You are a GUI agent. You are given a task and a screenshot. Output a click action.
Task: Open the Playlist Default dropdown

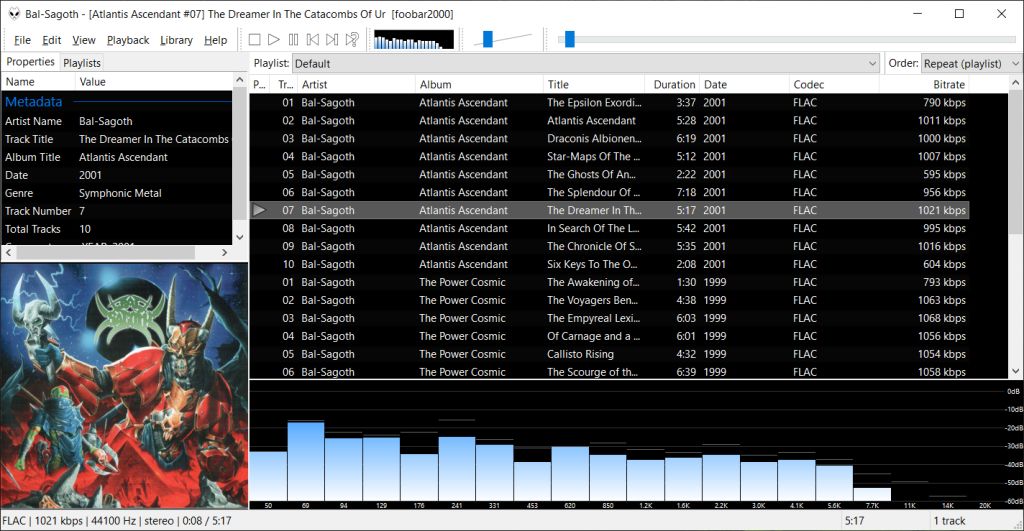point(585,63)
